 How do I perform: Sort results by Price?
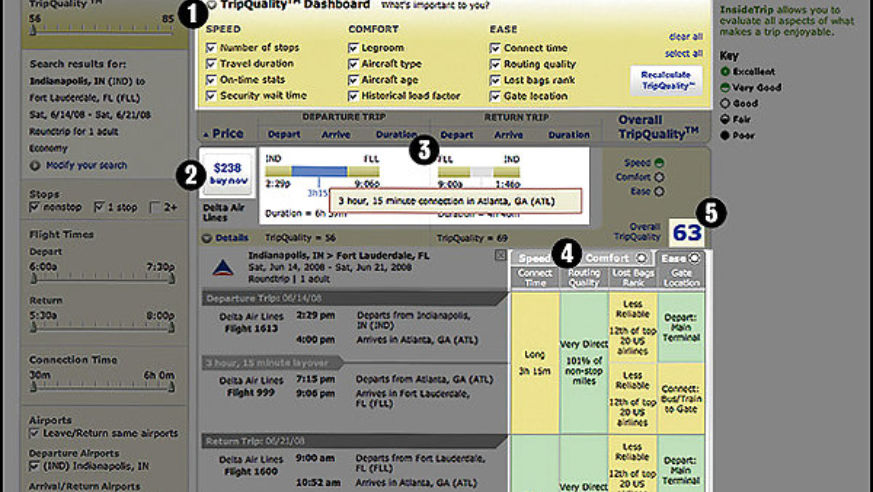224,134
